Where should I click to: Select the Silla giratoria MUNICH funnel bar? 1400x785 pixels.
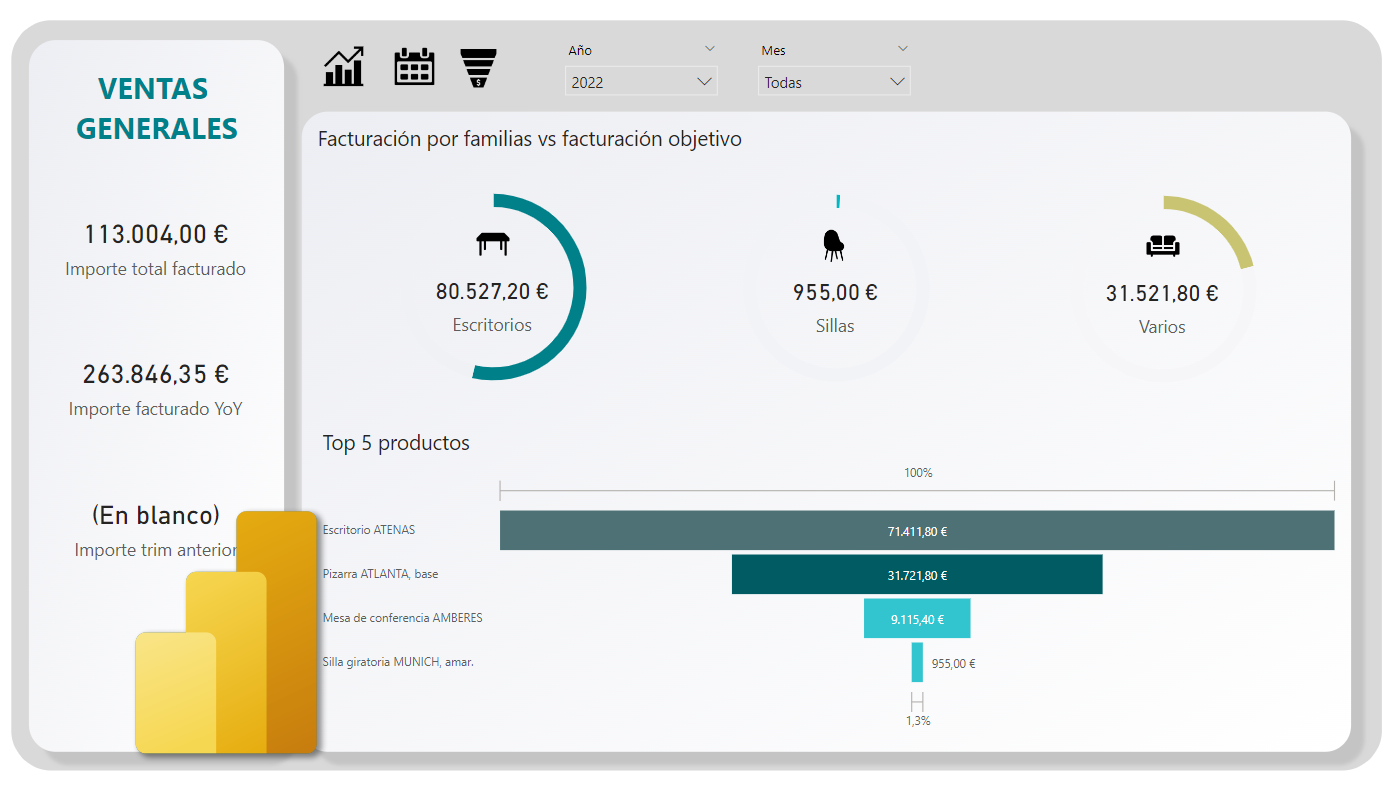pyautogui.click(x=917, y=662)
